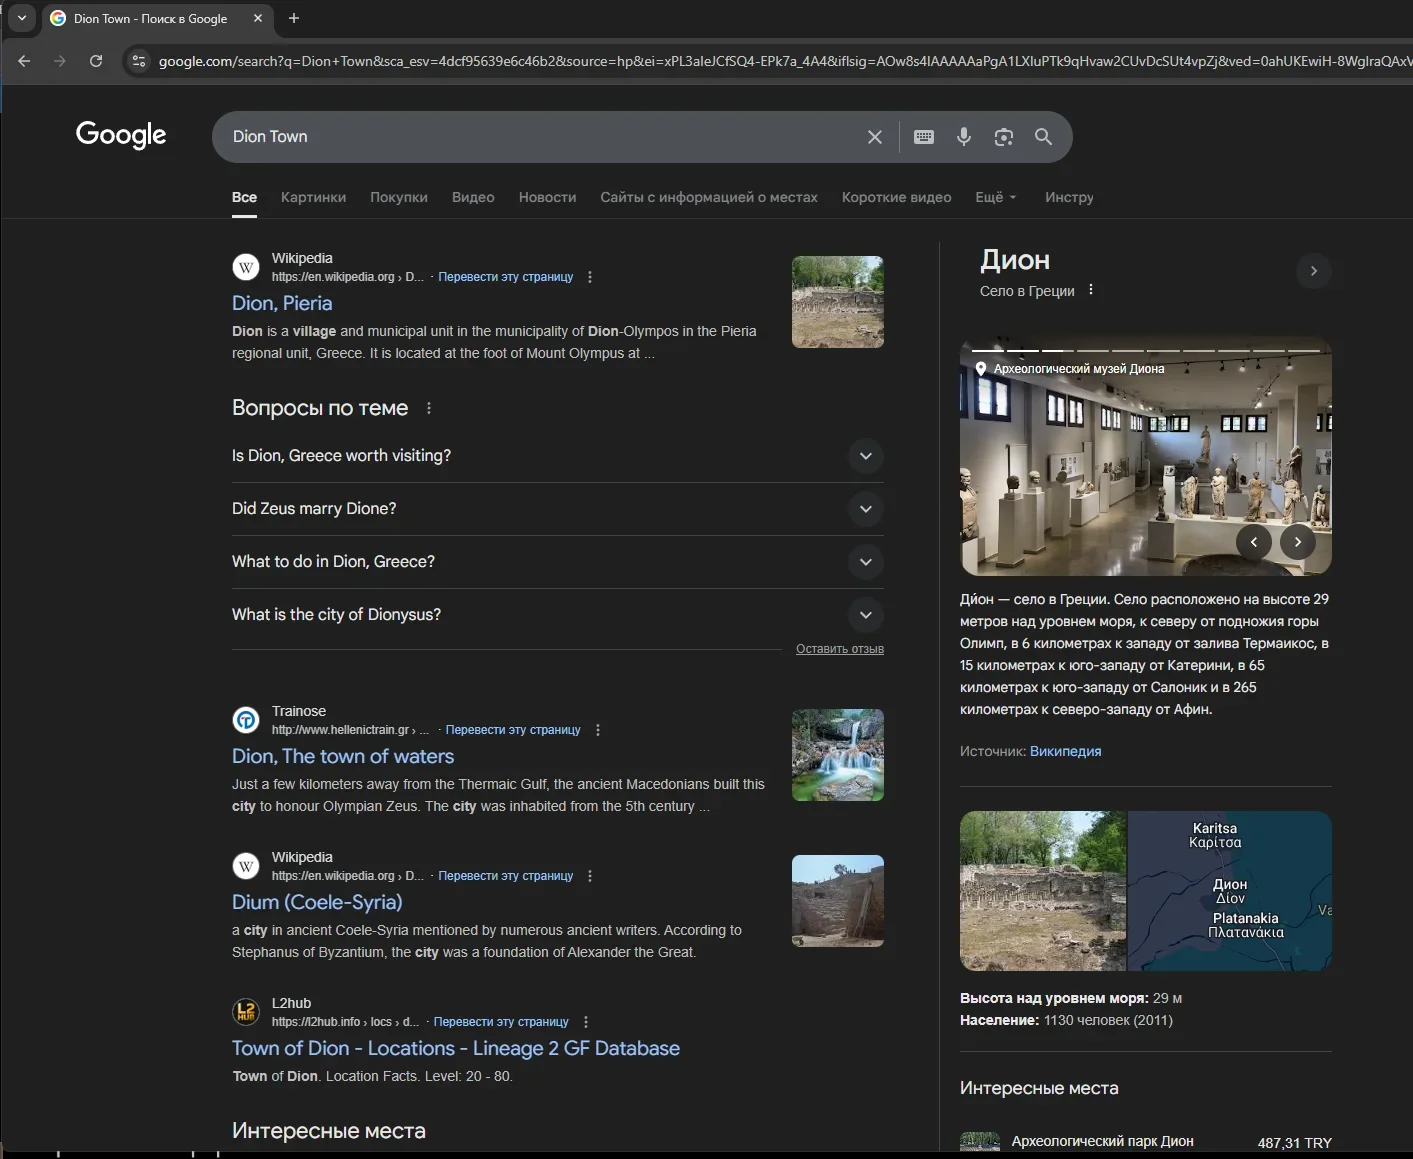Open the "Ещё" dropdown in search filters
This screenshot has width=1413, height=1159.
(995, 197)
